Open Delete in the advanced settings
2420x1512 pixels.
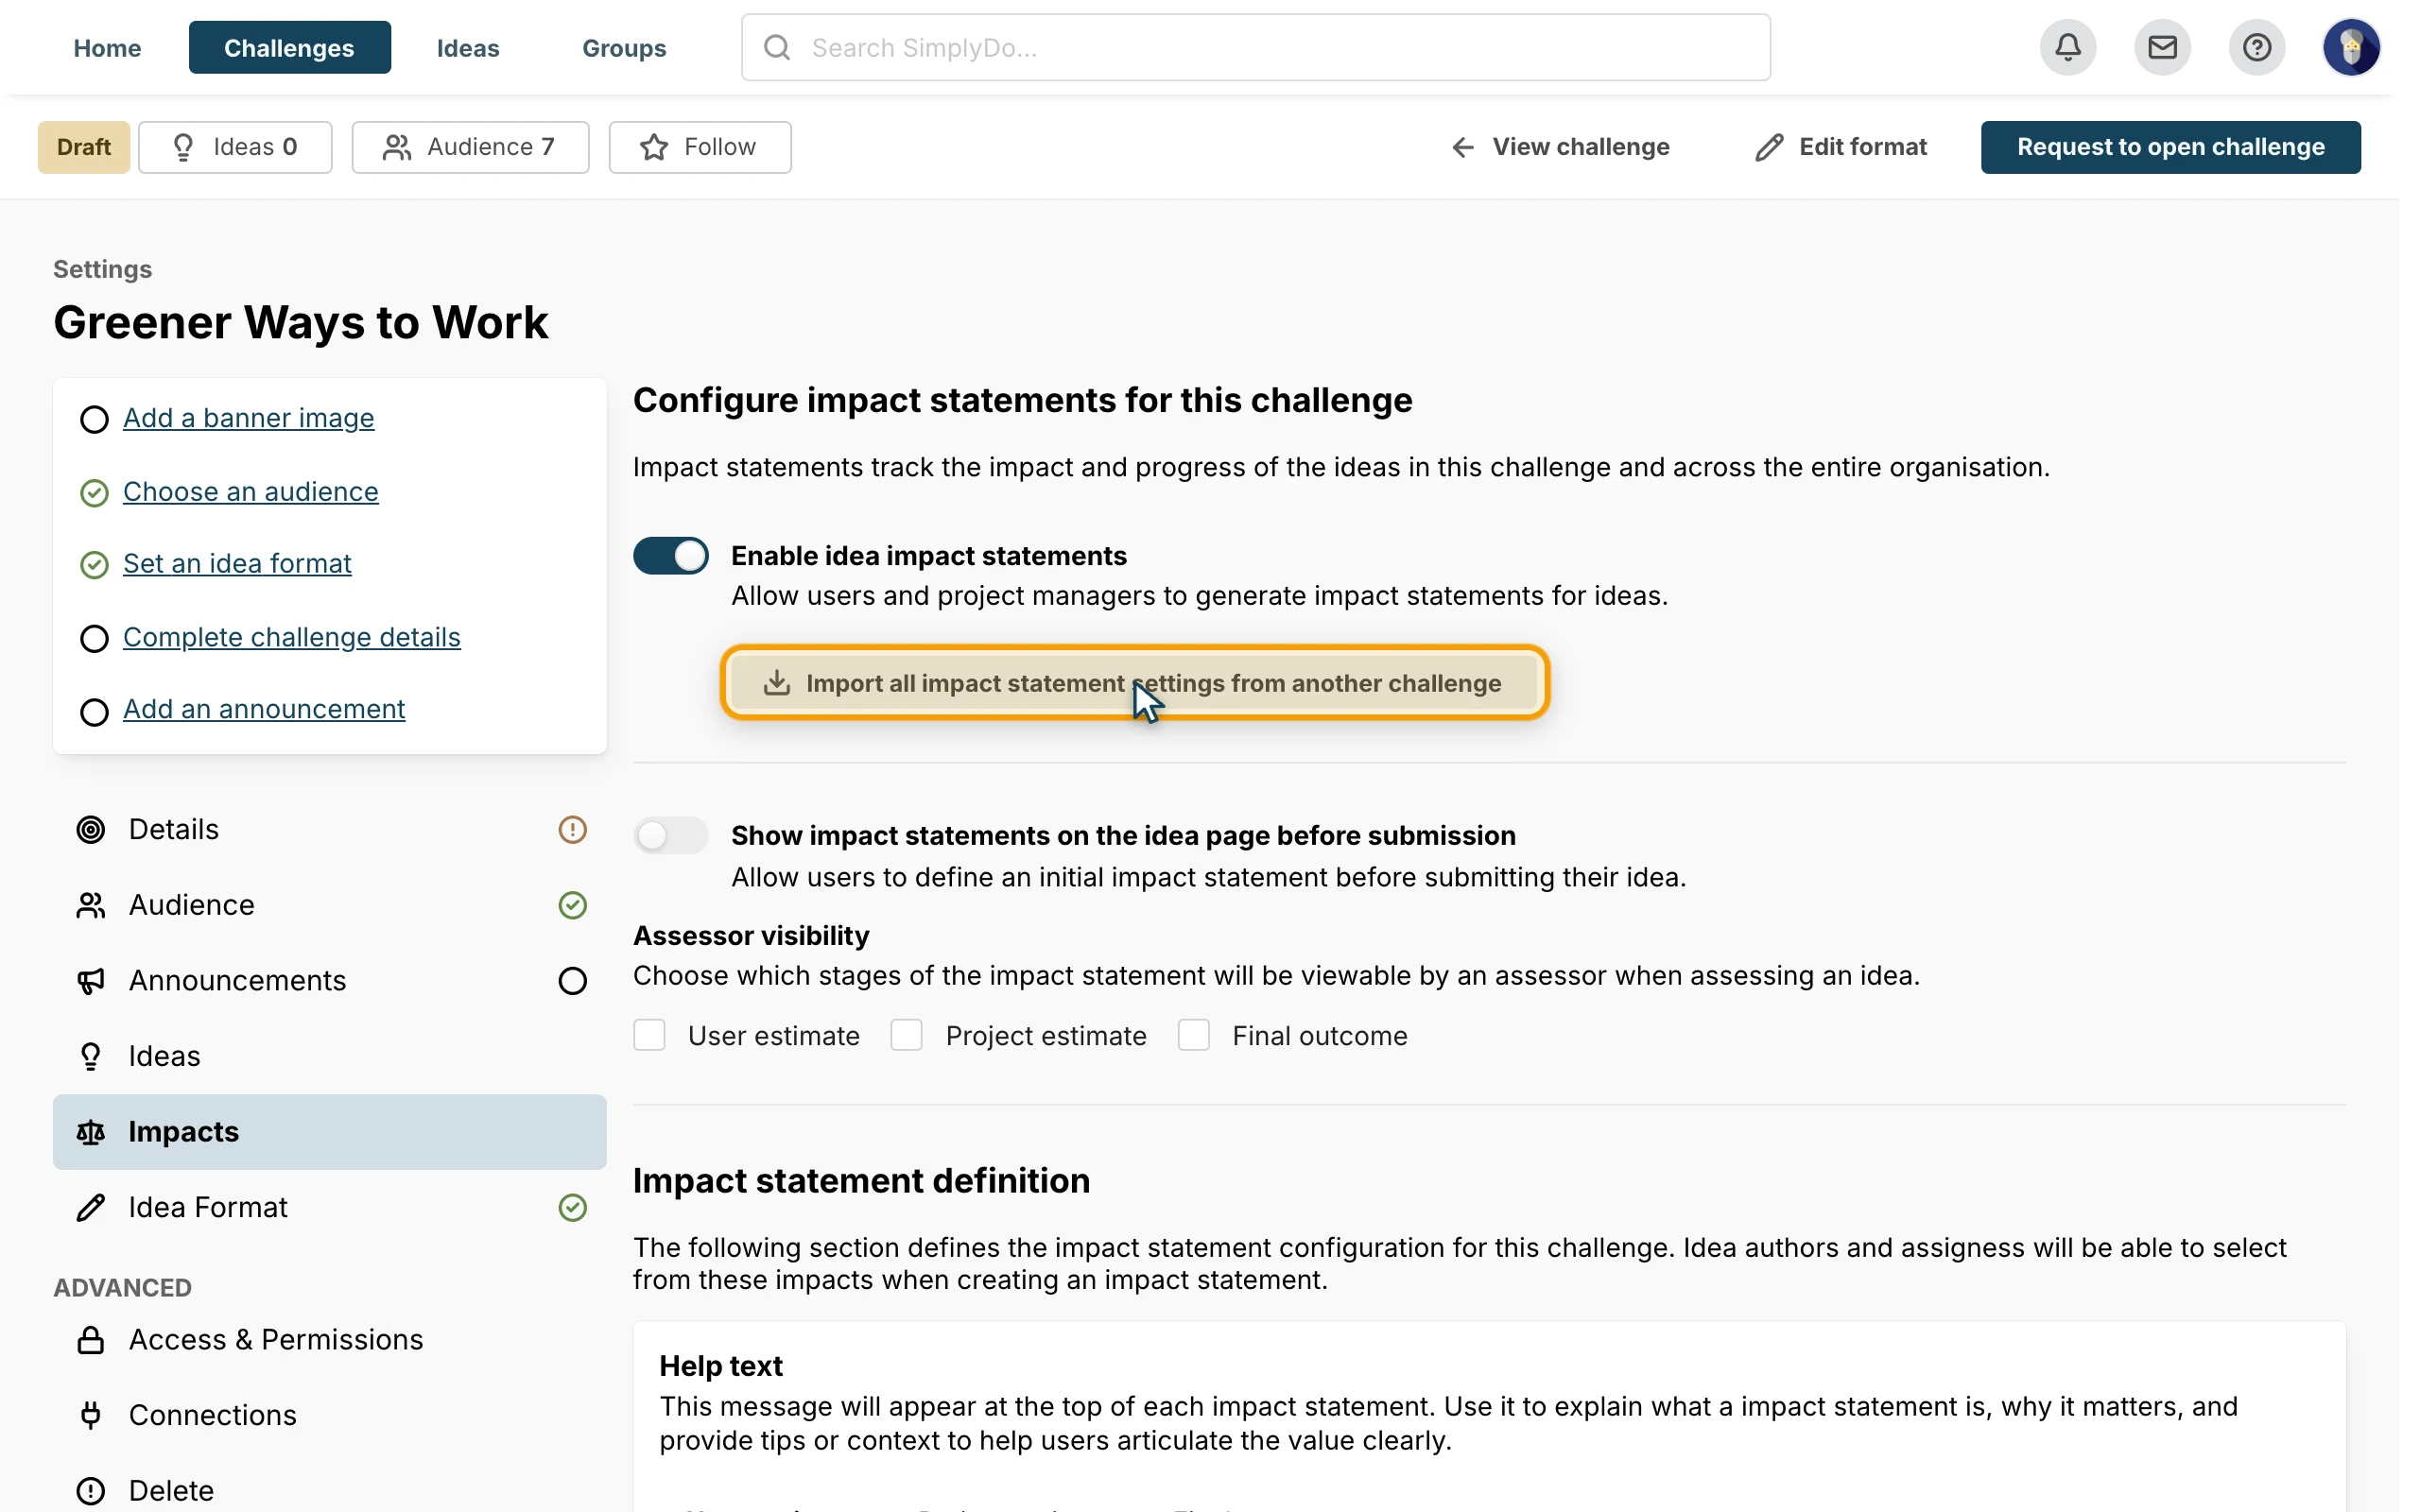click(329, 1490)
